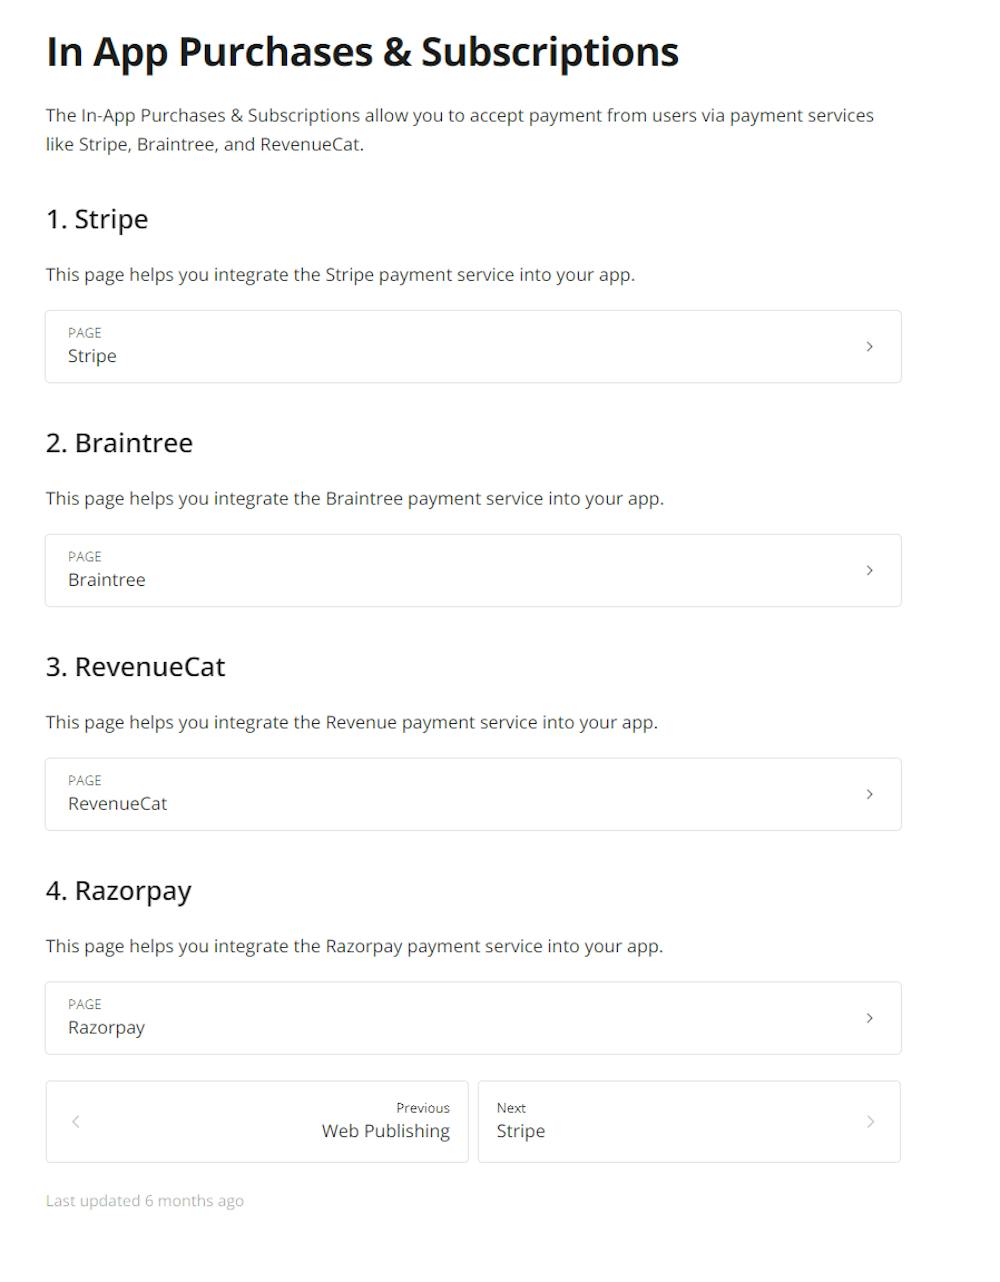
Task: Click the chevron arrow on the Stripe page card
Action: 869,346
